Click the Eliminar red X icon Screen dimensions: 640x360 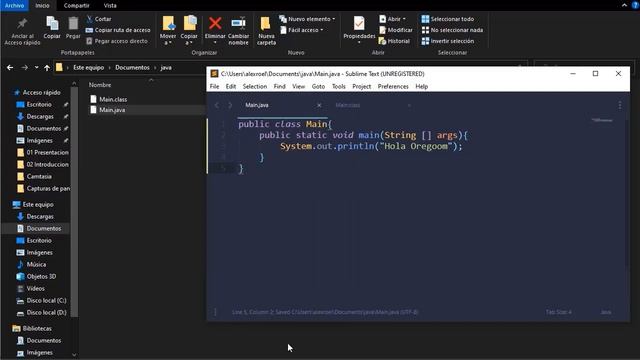point(215,23)
